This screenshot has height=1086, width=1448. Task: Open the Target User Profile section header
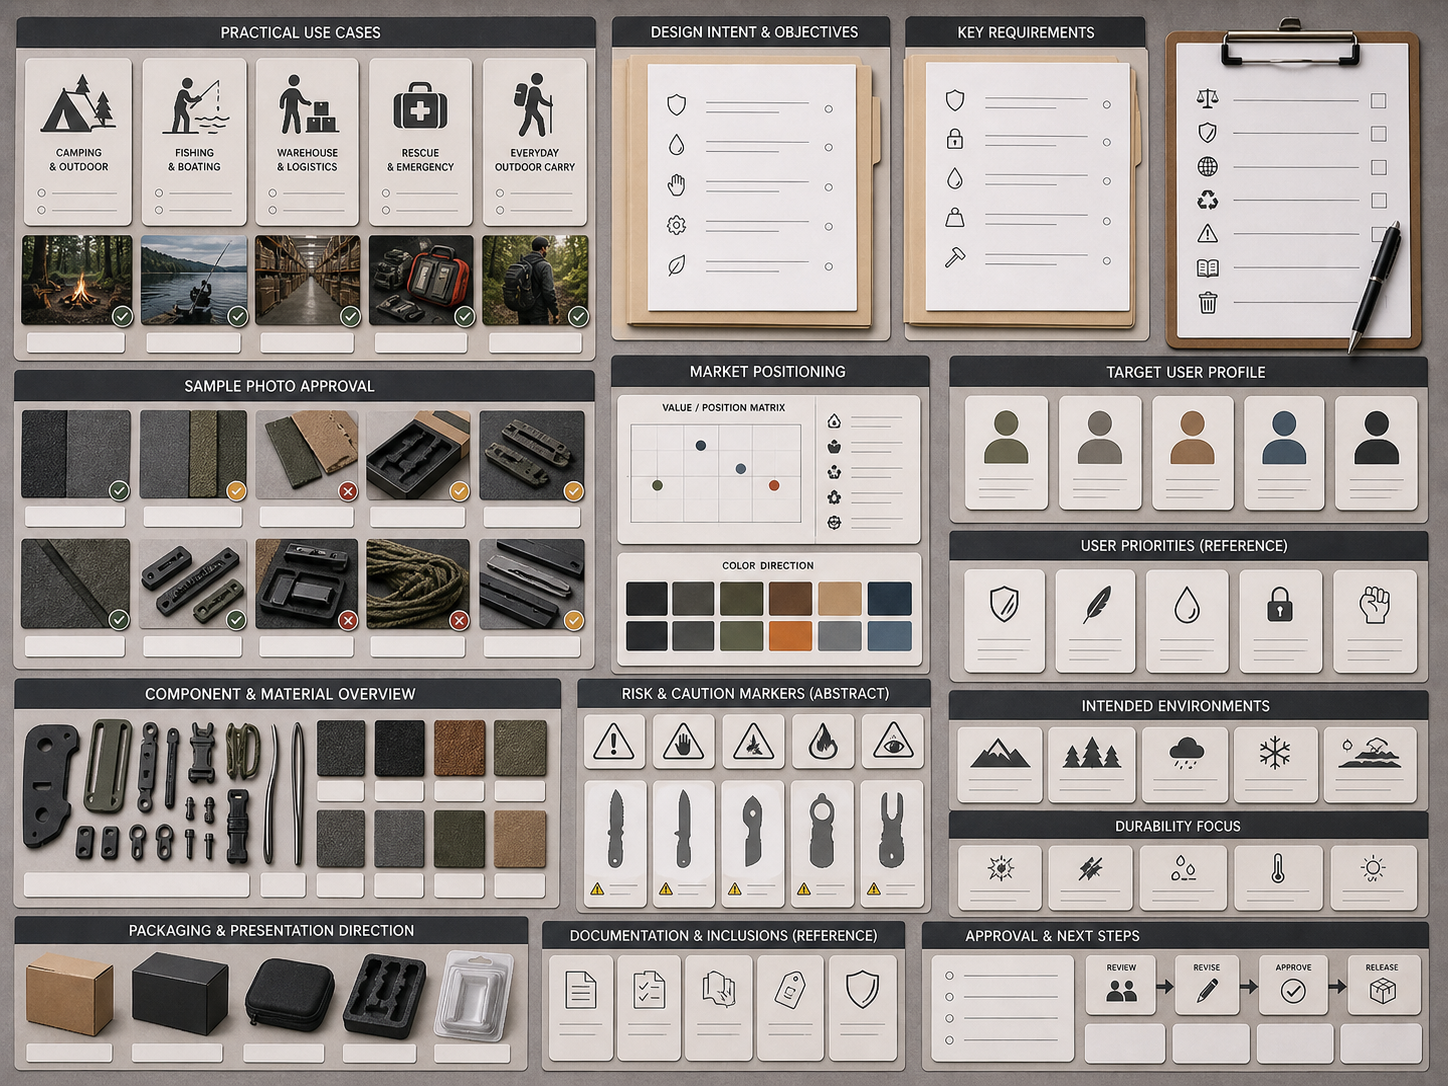click(1188, 372)
